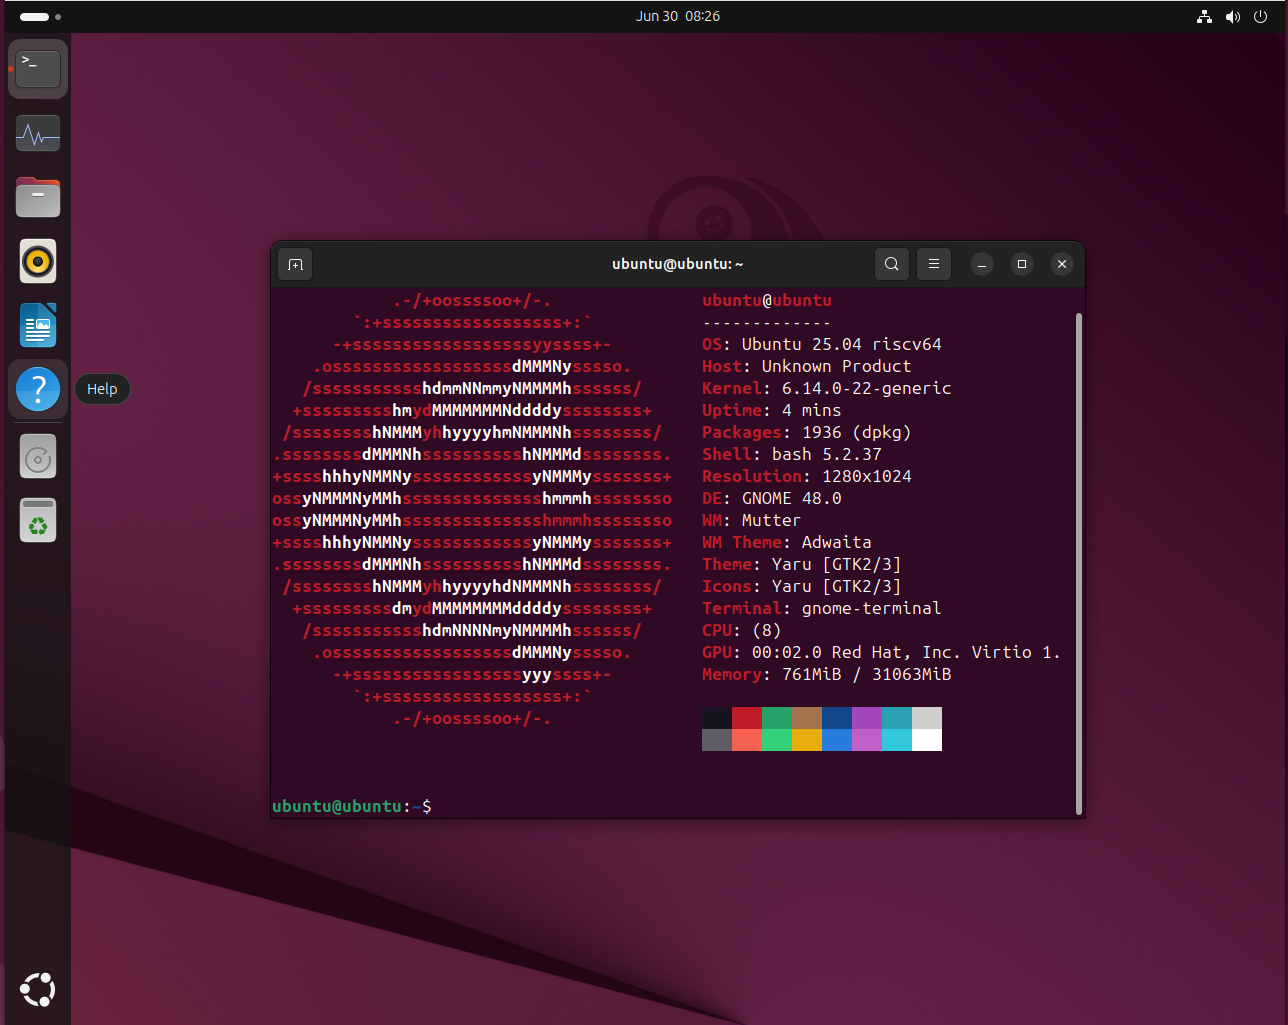The width and height of the screenshot is (1288, 1025).
Task: Click the 'CPU: (8)' line
Action: click(x=742, y=630)
